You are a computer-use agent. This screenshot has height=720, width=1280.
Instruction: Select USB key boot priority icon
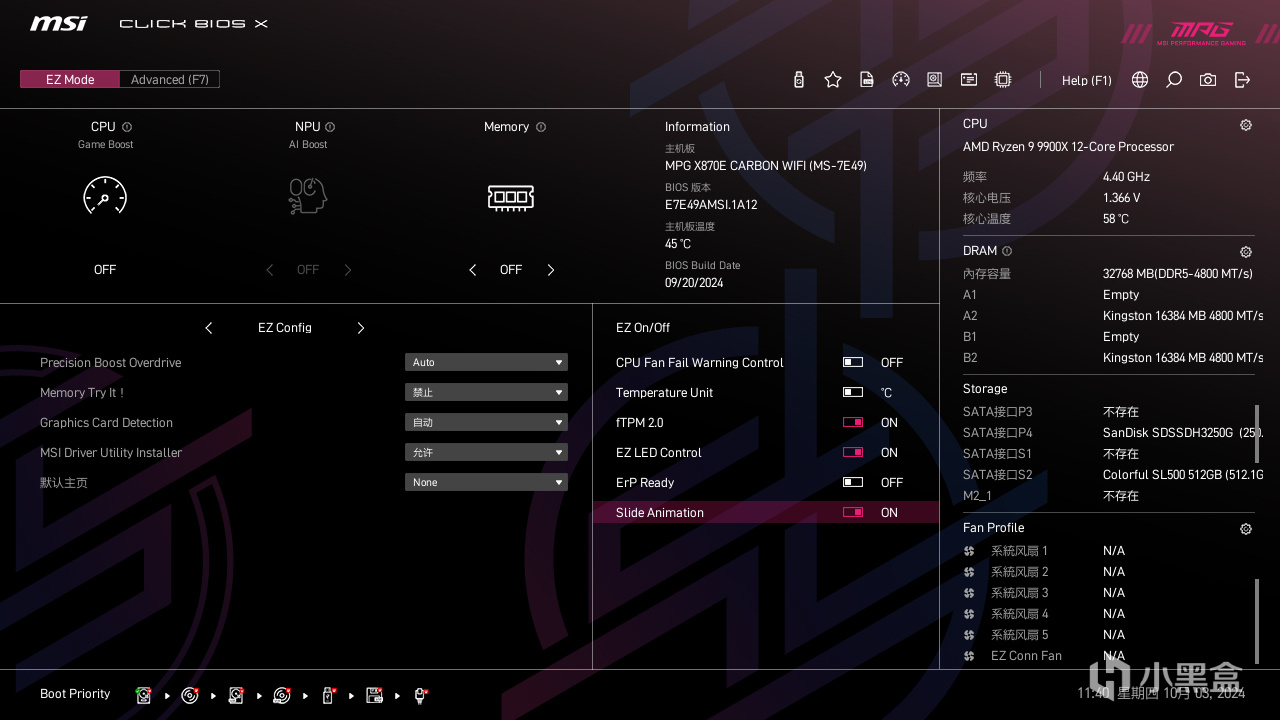(x=328, y=695)
